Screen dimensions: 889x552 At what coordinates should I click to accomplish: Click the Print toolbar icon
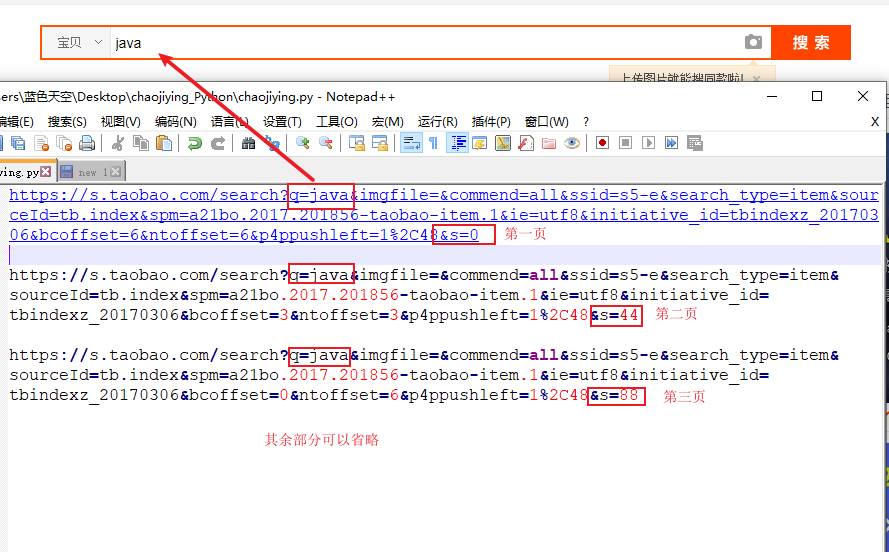[87, 143]
